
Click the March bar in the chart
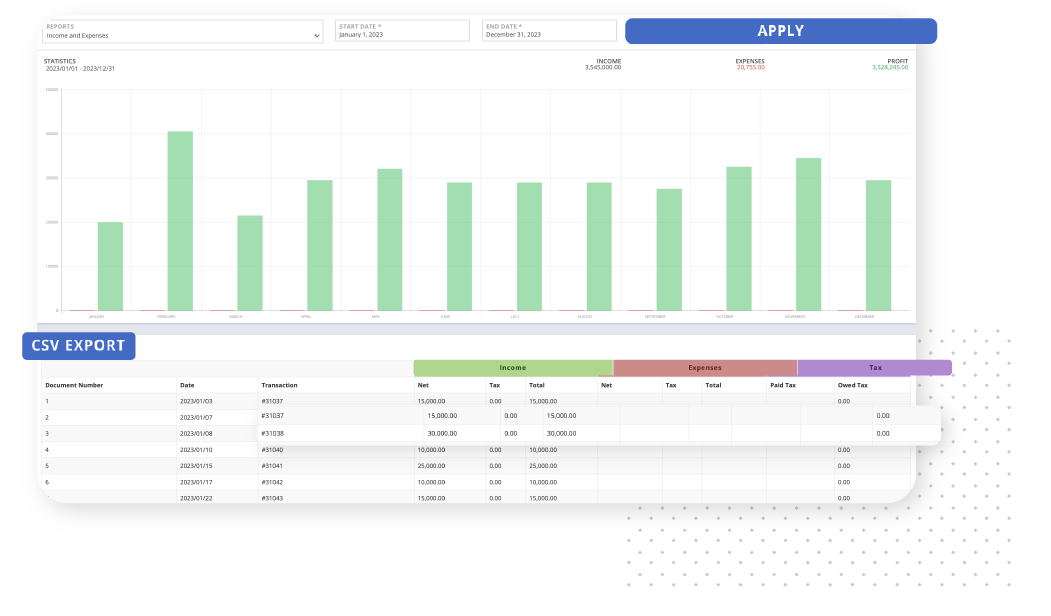pyautogui.click(x=250, y=263)
